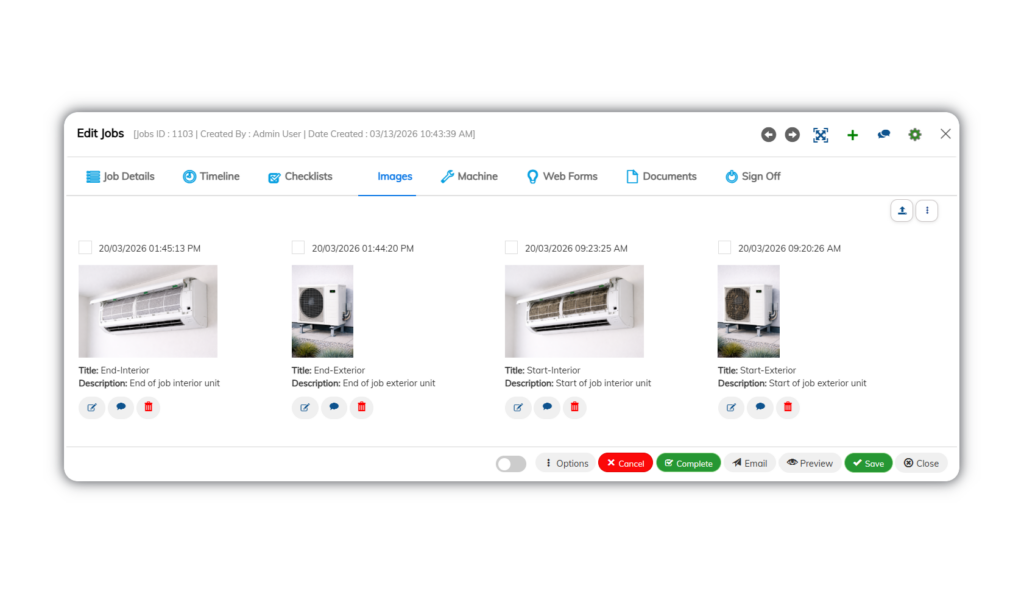Edit the End-Exterior image
Screen dimensions: 1024x594
pos(304,407)
